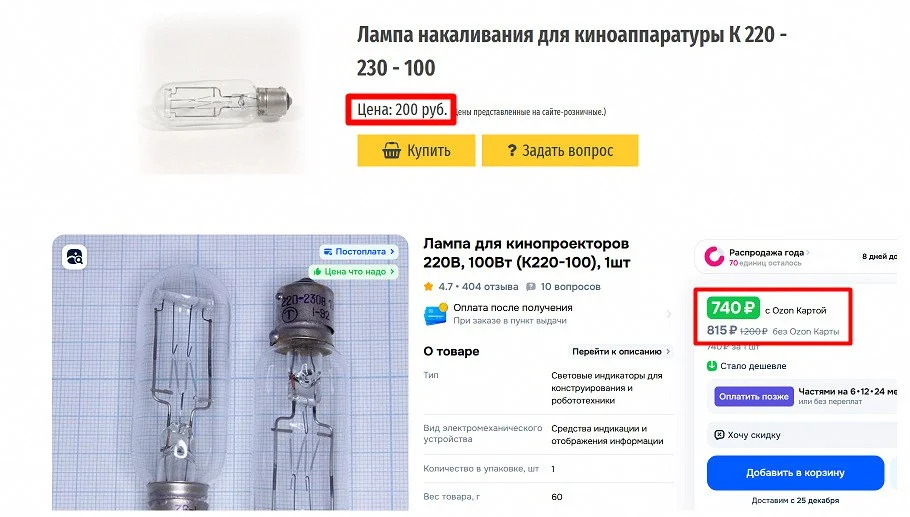Expand the Постоплата badge chevron
The width and height of the screenshot is (910, 517).
(392, 251)
